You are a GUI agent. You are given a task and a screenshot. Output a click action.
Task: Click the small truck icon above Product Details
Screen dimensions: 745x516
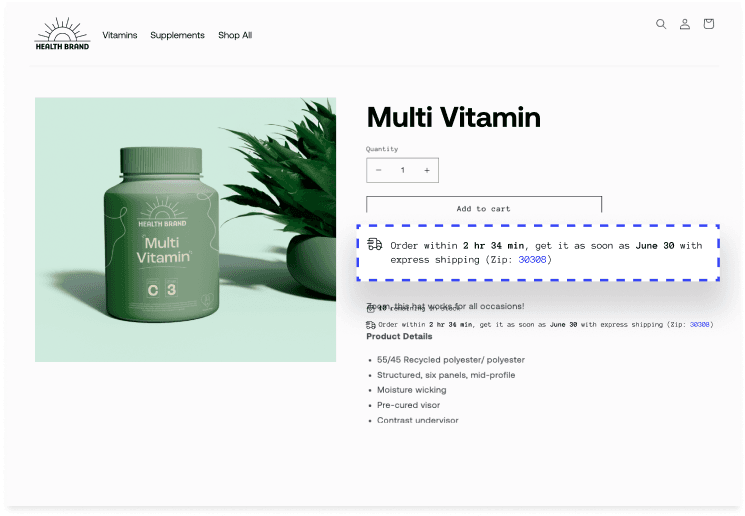pyautogui.click(x=371, y=325)
